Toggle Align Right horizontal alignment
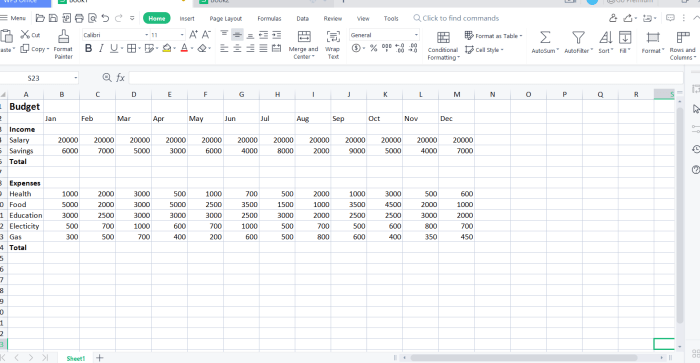The width and height of the screenshot is (700, 363). (250, 48)
